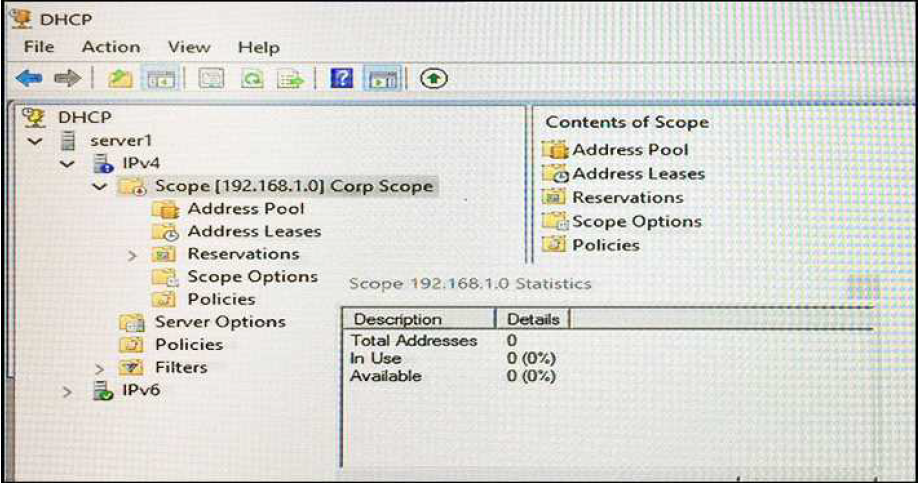This screenshot has width=918, height=483.
Task: Click Address Leases clock icon in tree
Action: pos(165,232)
